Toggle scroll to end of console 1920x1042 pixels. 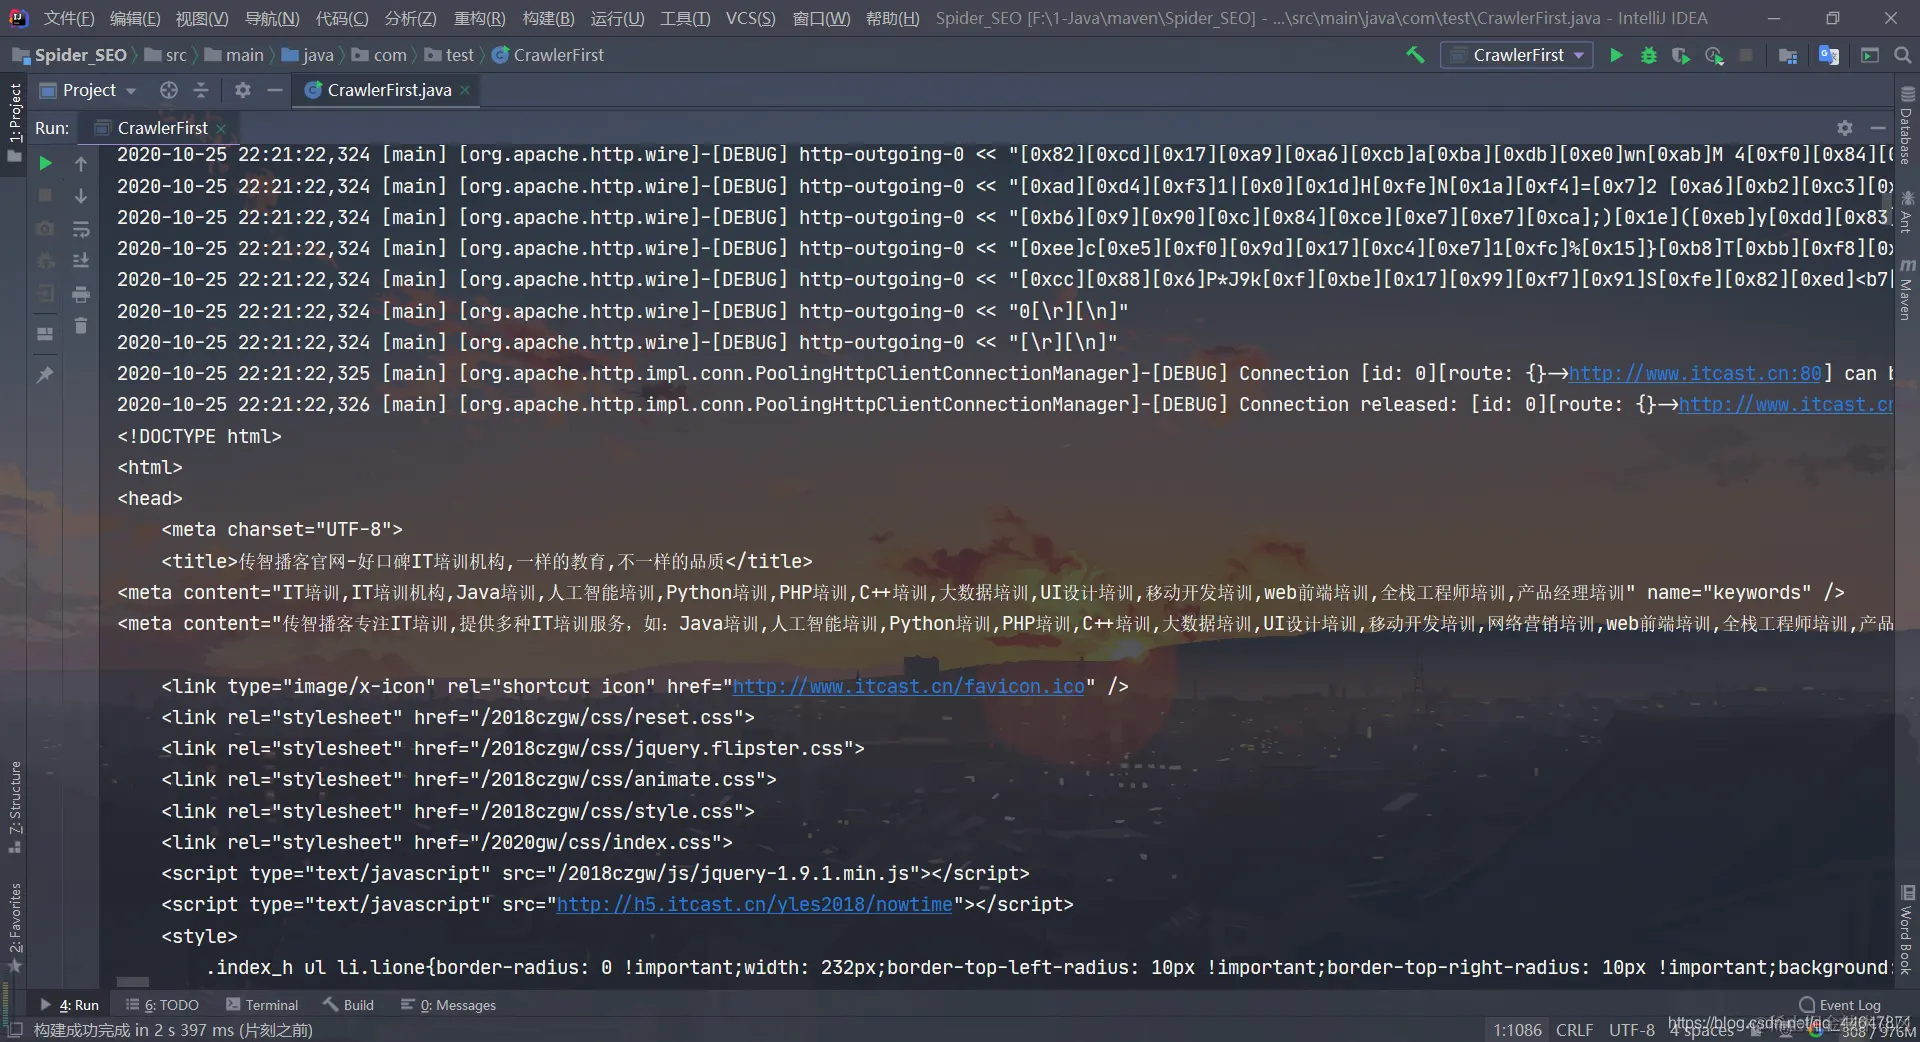pos(81,261)
